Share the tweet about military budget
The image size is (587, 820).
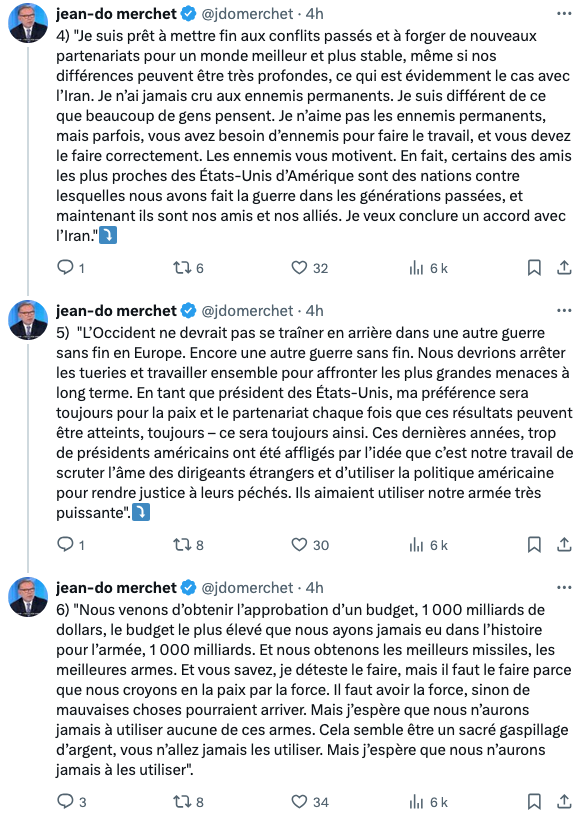[564, 801]
